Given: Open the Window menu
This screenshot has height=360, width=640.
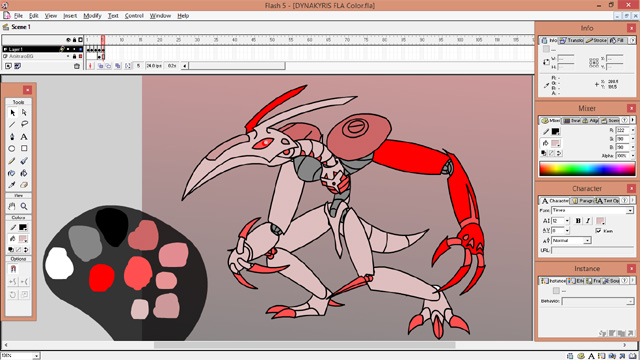Looking at the screenshot, I should point(160,16).
